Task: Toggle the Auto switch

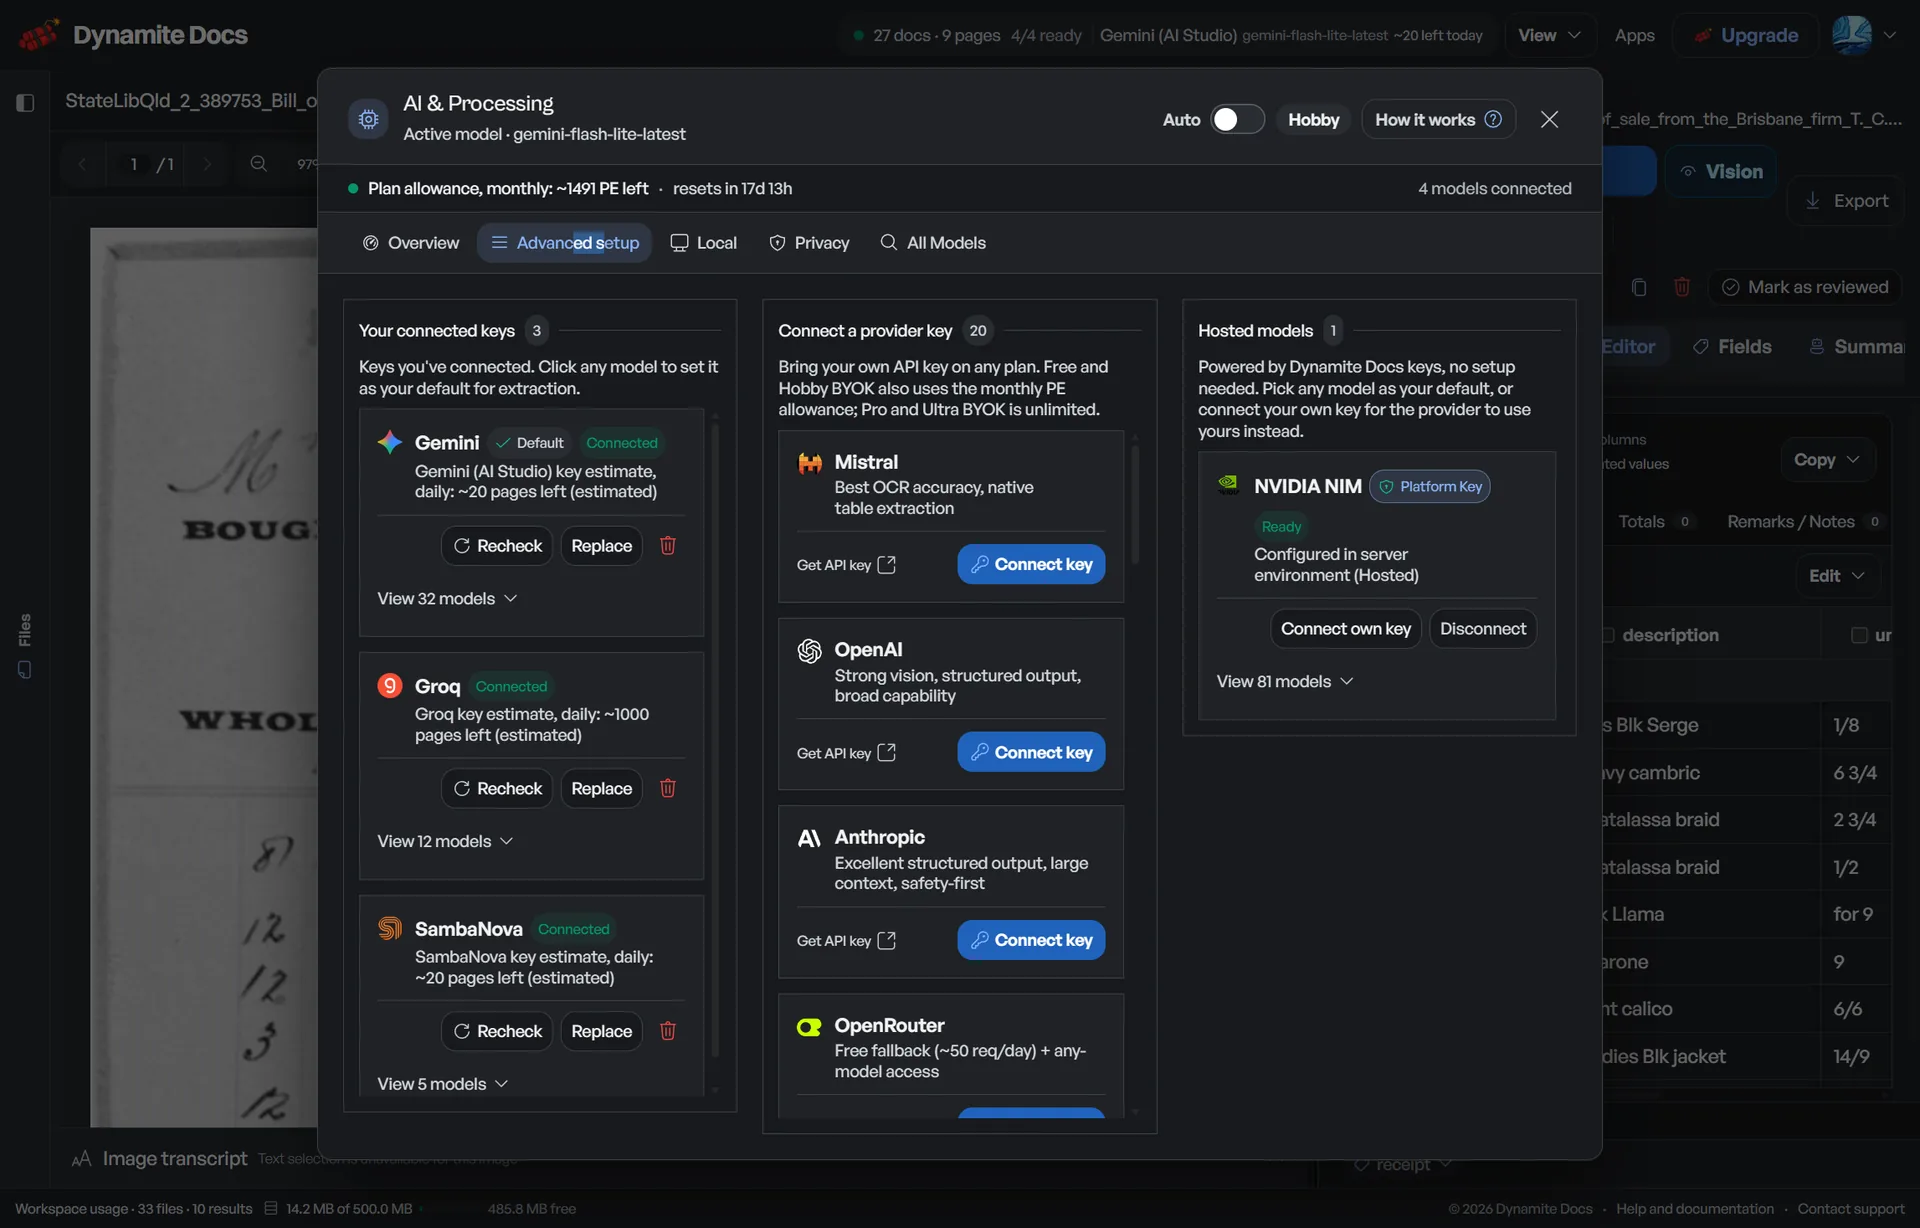Action: pyautogui.click(x=1237, y=119)
